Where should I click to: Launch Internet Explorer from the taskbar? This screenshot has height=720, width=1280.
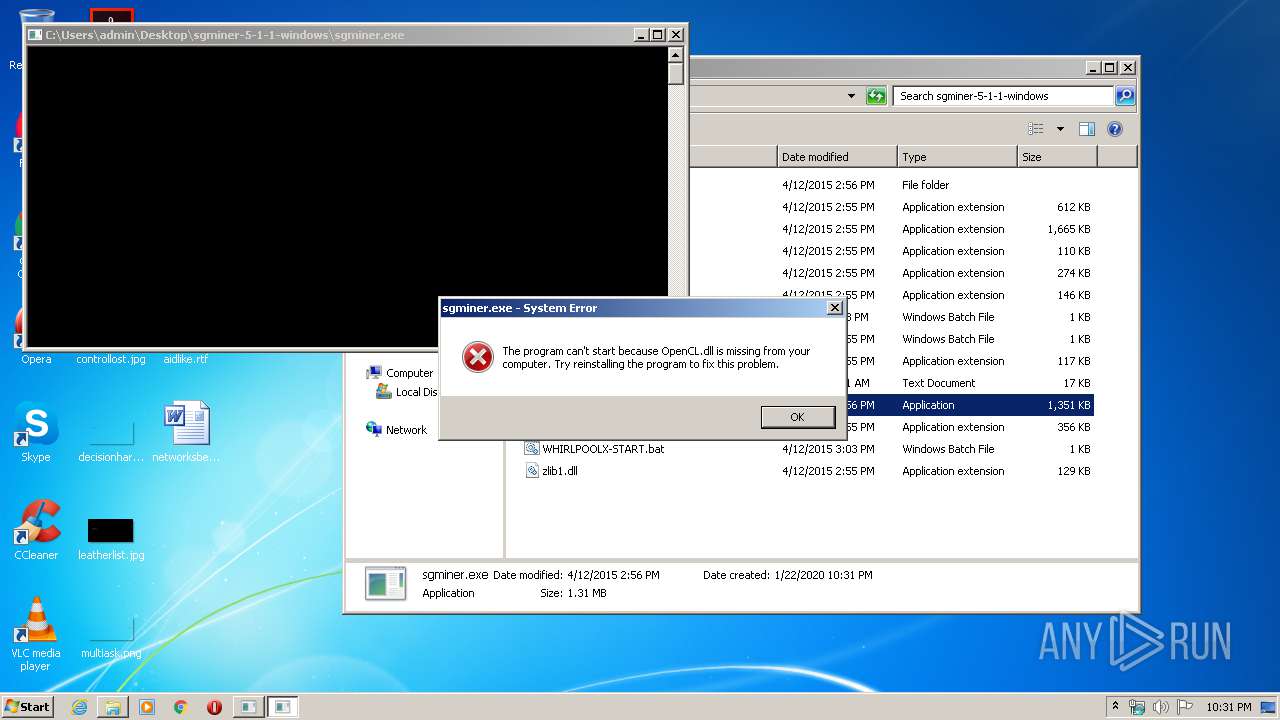click(80, 707)
